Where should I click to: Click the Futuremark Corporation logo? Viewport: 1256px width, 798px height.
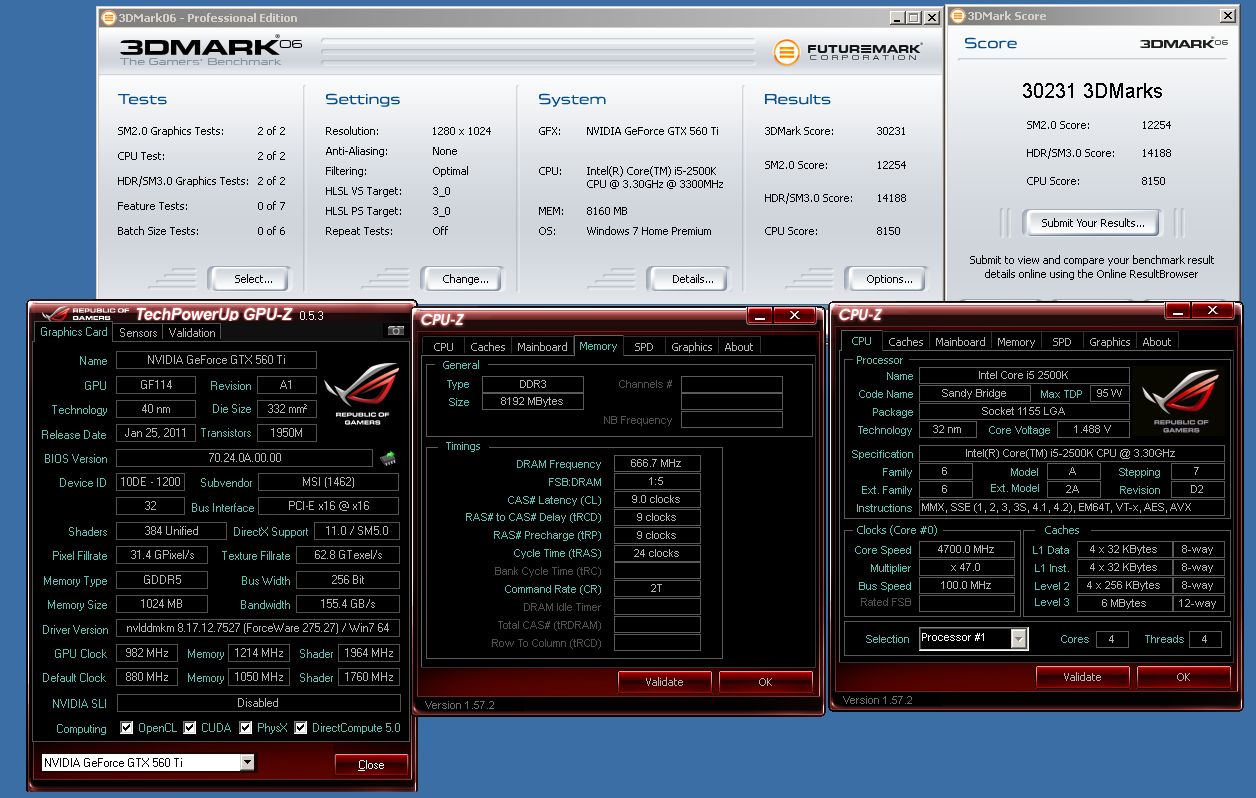pos(848,52)
